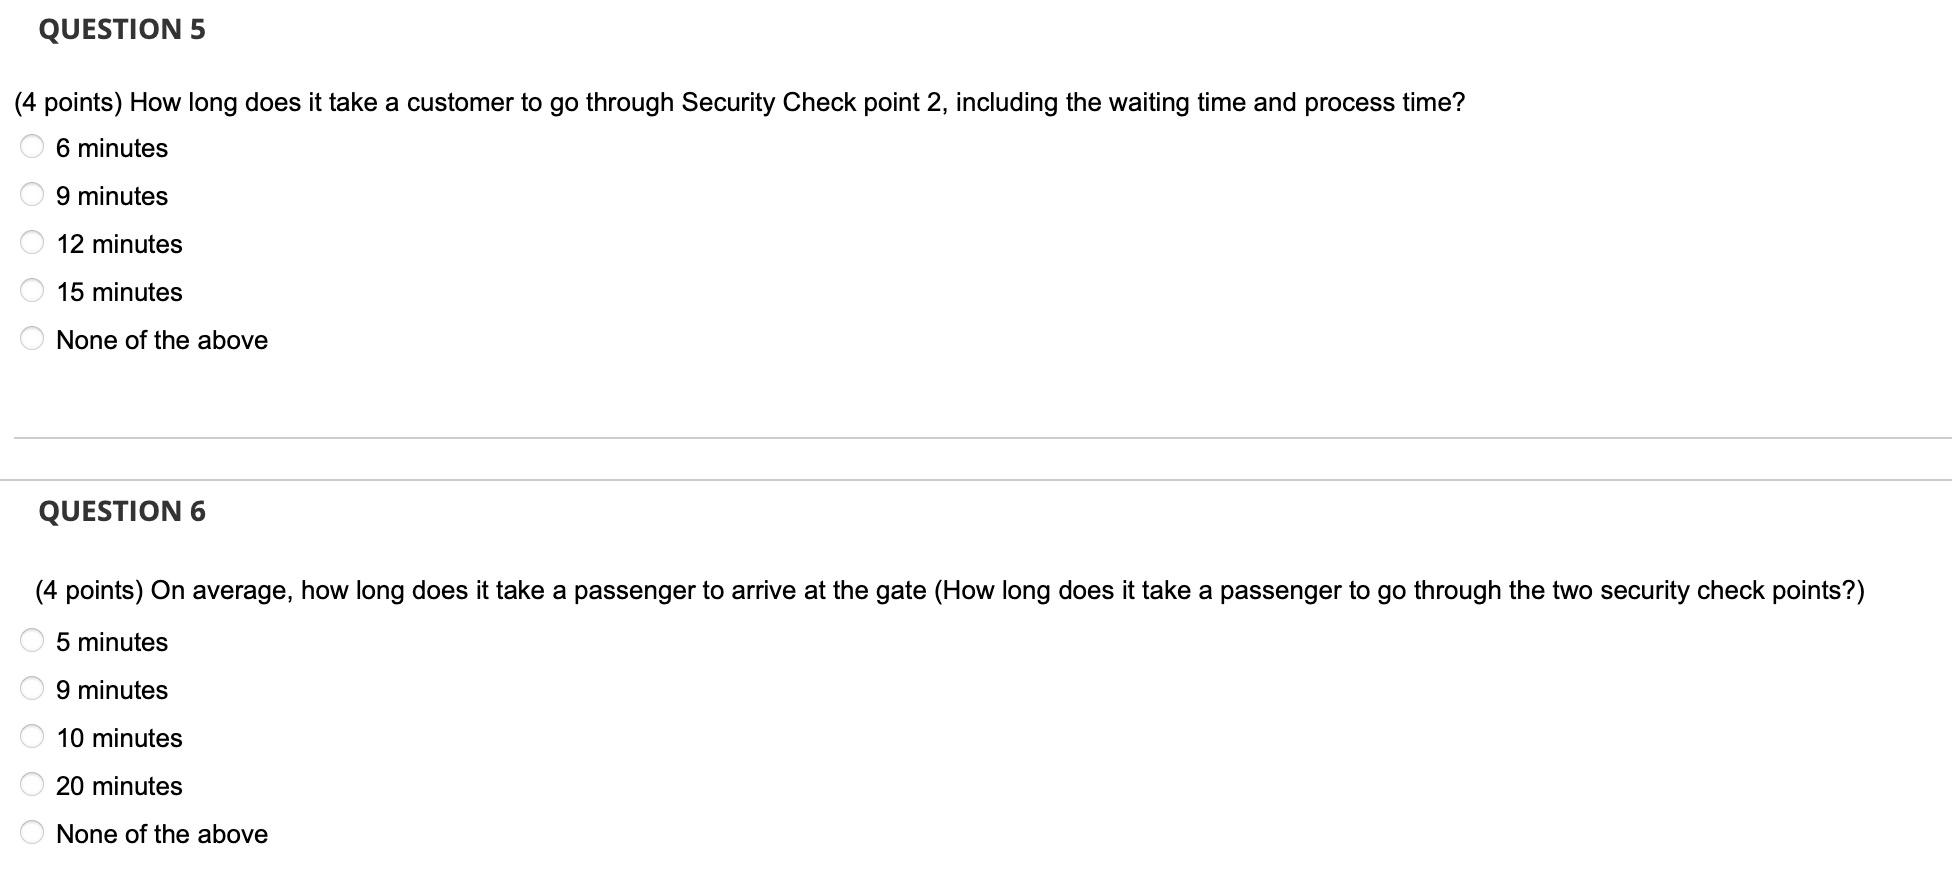Select the 20 minutes option for Question 6
The image size is (1952, 896).
(32, 784)
